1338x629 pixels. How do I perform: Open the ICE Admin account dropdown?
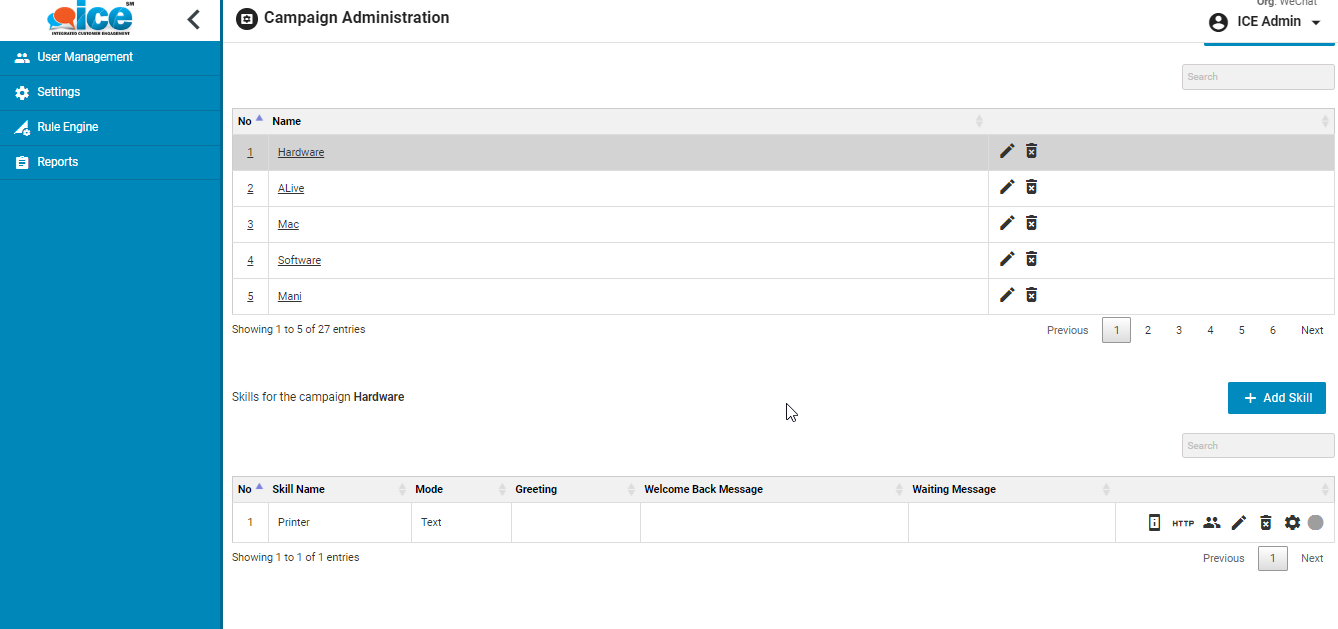pos(1266,22)
